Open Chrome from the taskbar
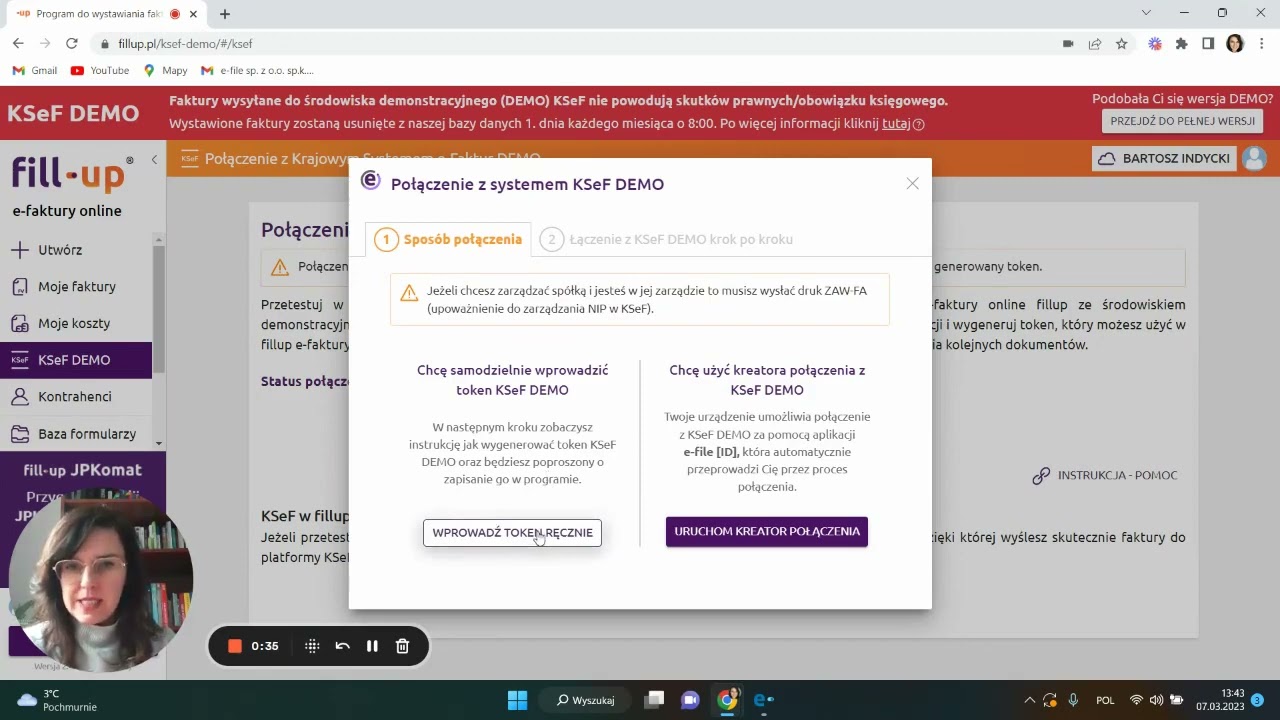1280x720 pixels. click(728, 700)
